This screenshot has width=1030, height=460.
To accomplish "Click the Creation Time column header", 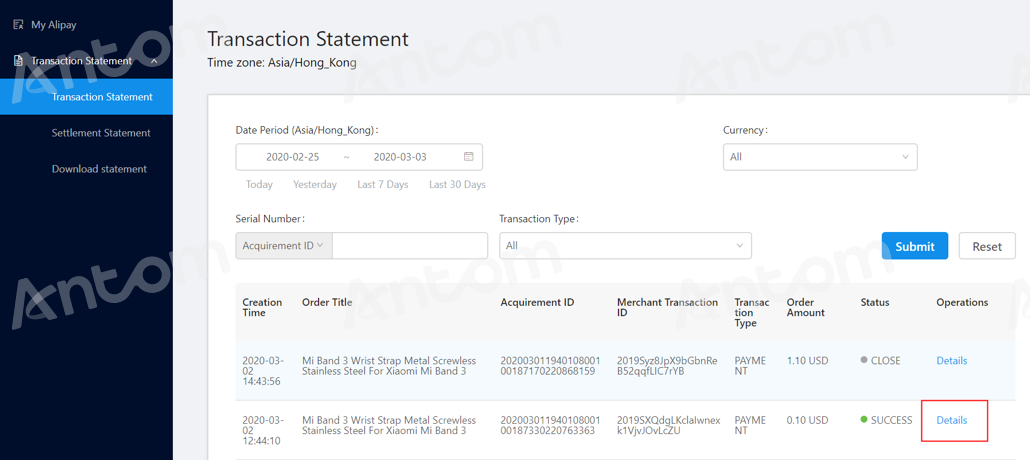I will tap(262, 308).
